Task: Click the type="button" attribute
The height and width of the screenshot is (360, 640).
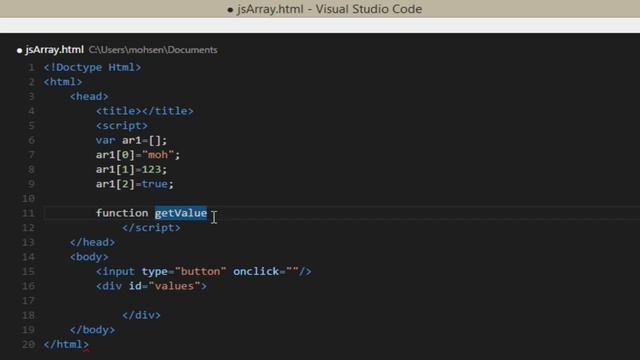Action: tap(184, 271)
